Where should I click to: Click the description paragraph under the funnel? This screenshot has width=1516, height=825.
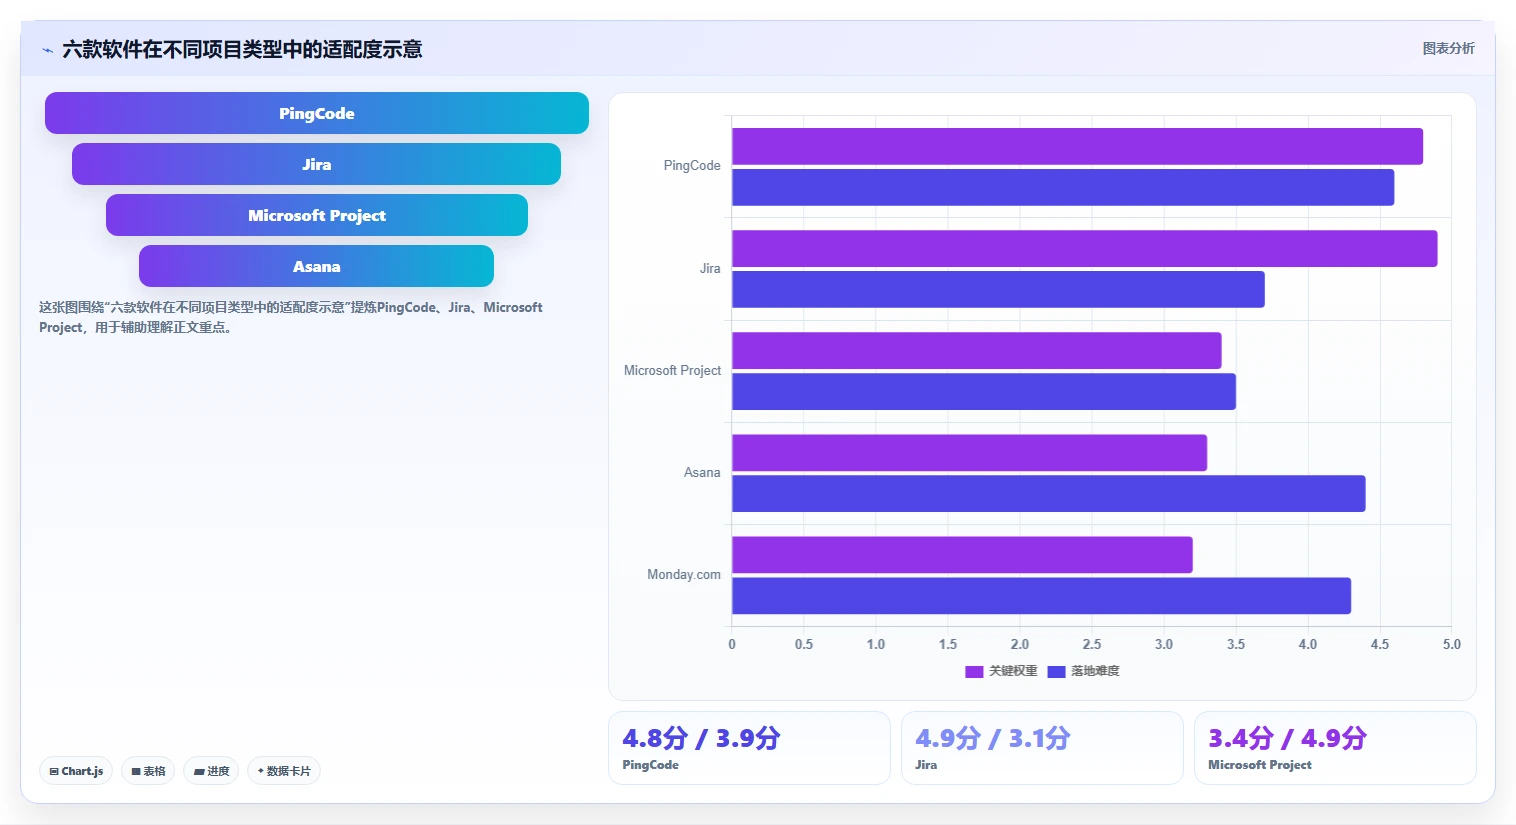click(x=291, y=317)
